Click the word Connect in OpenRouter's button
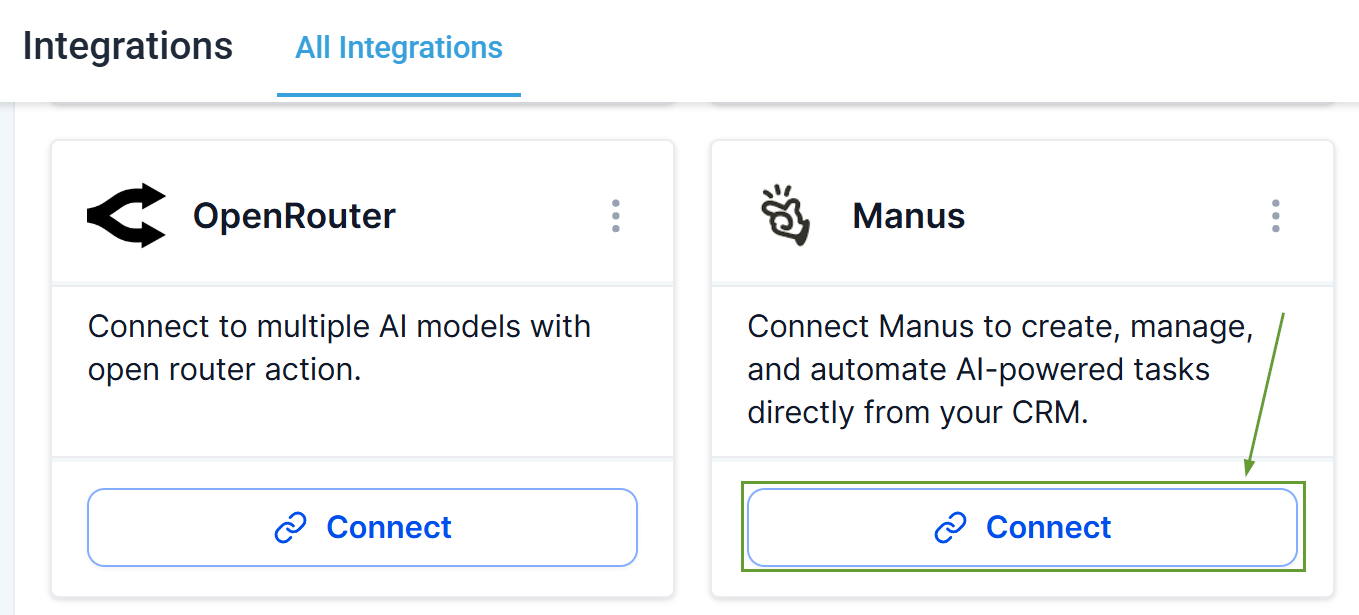Image resolution: width=1359 pixels, height=615 pixels. pos(389,528)
